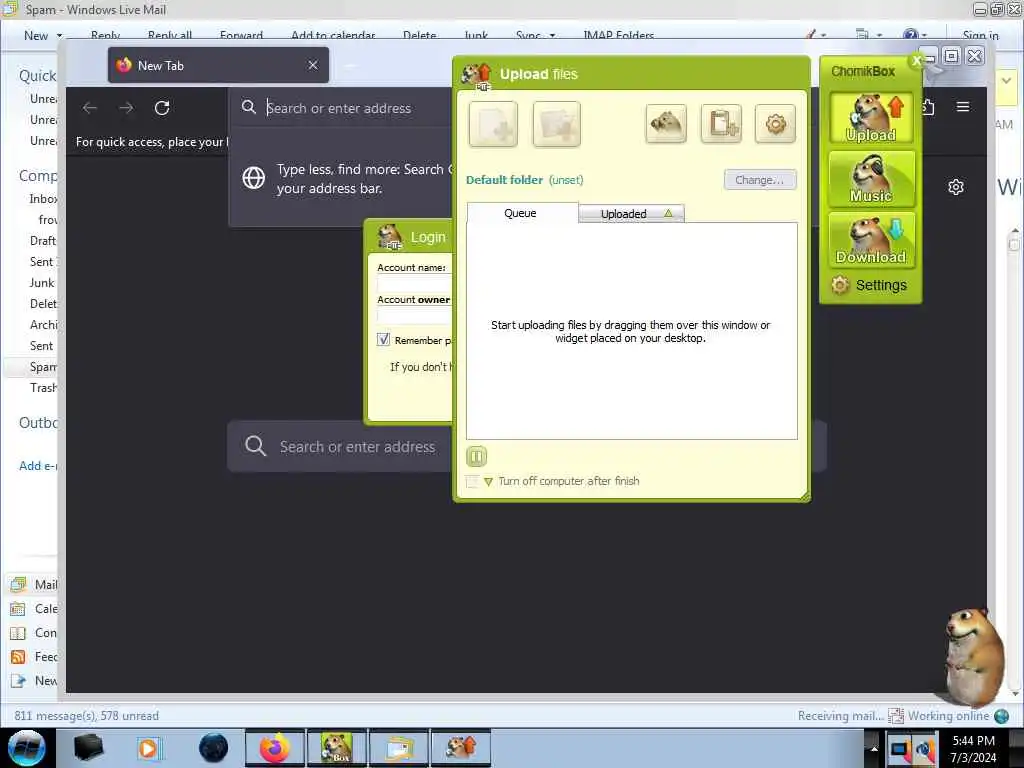Click the Working online status indicator

(949, 716)
